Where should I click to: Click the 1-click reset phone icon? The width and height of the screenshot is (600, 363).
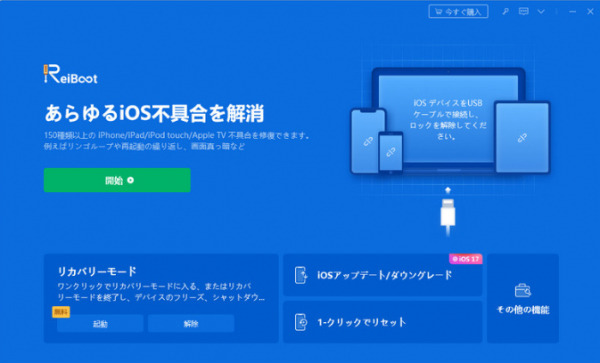point(301,322)
